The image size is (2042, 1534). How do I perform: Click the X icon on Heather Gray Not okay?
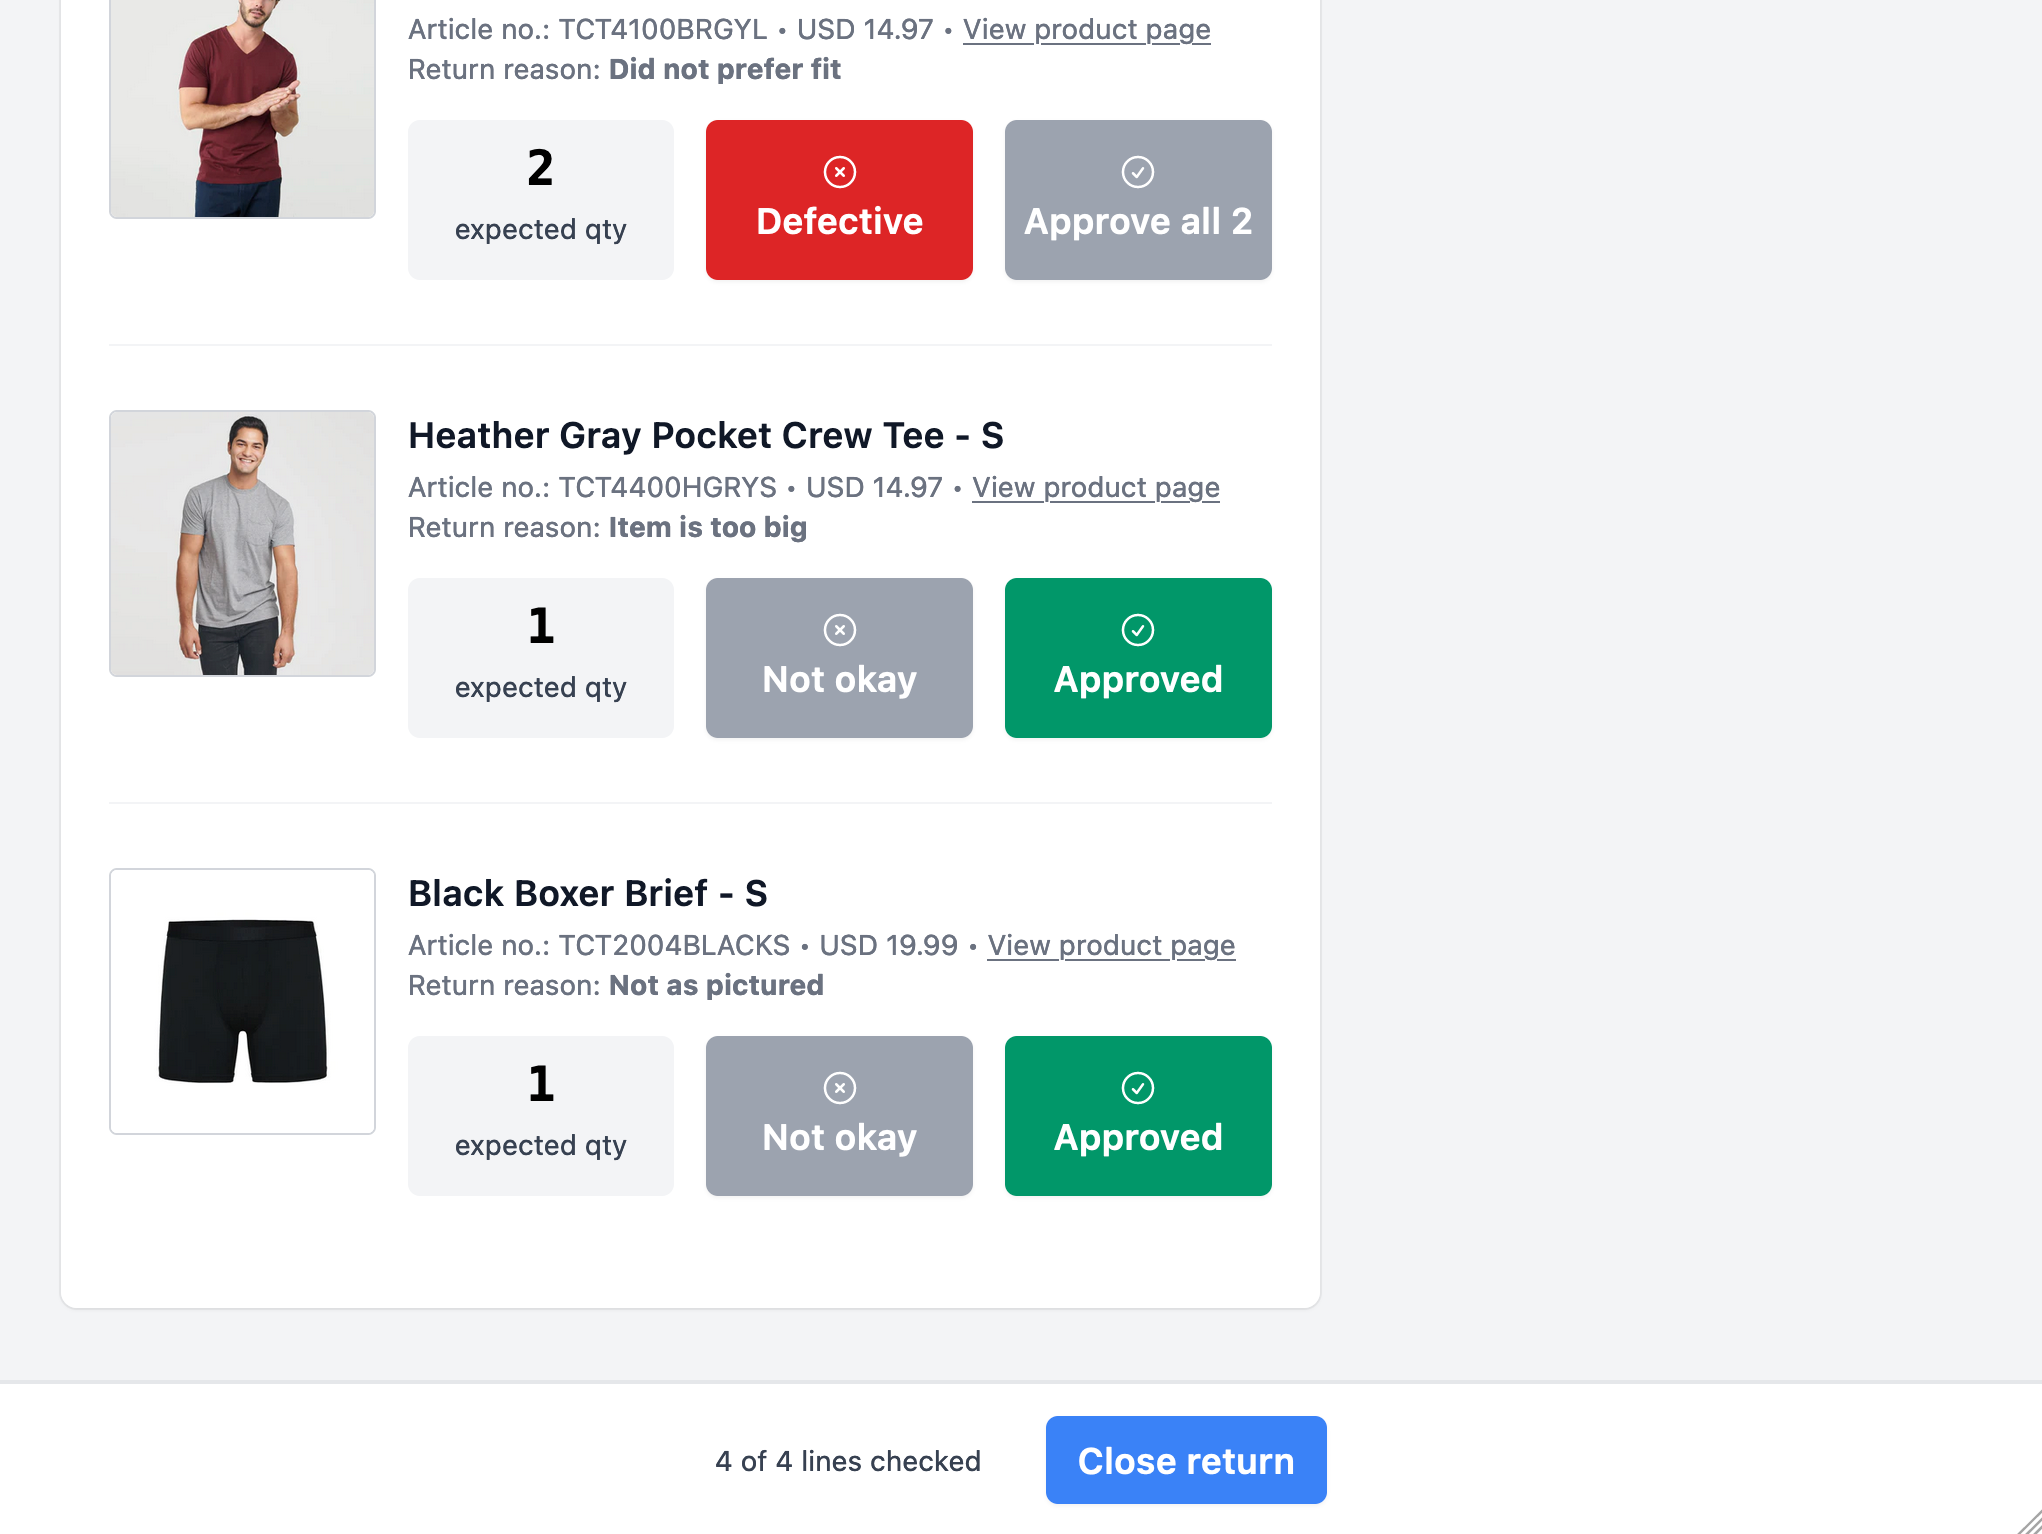[x=839, y=630]
